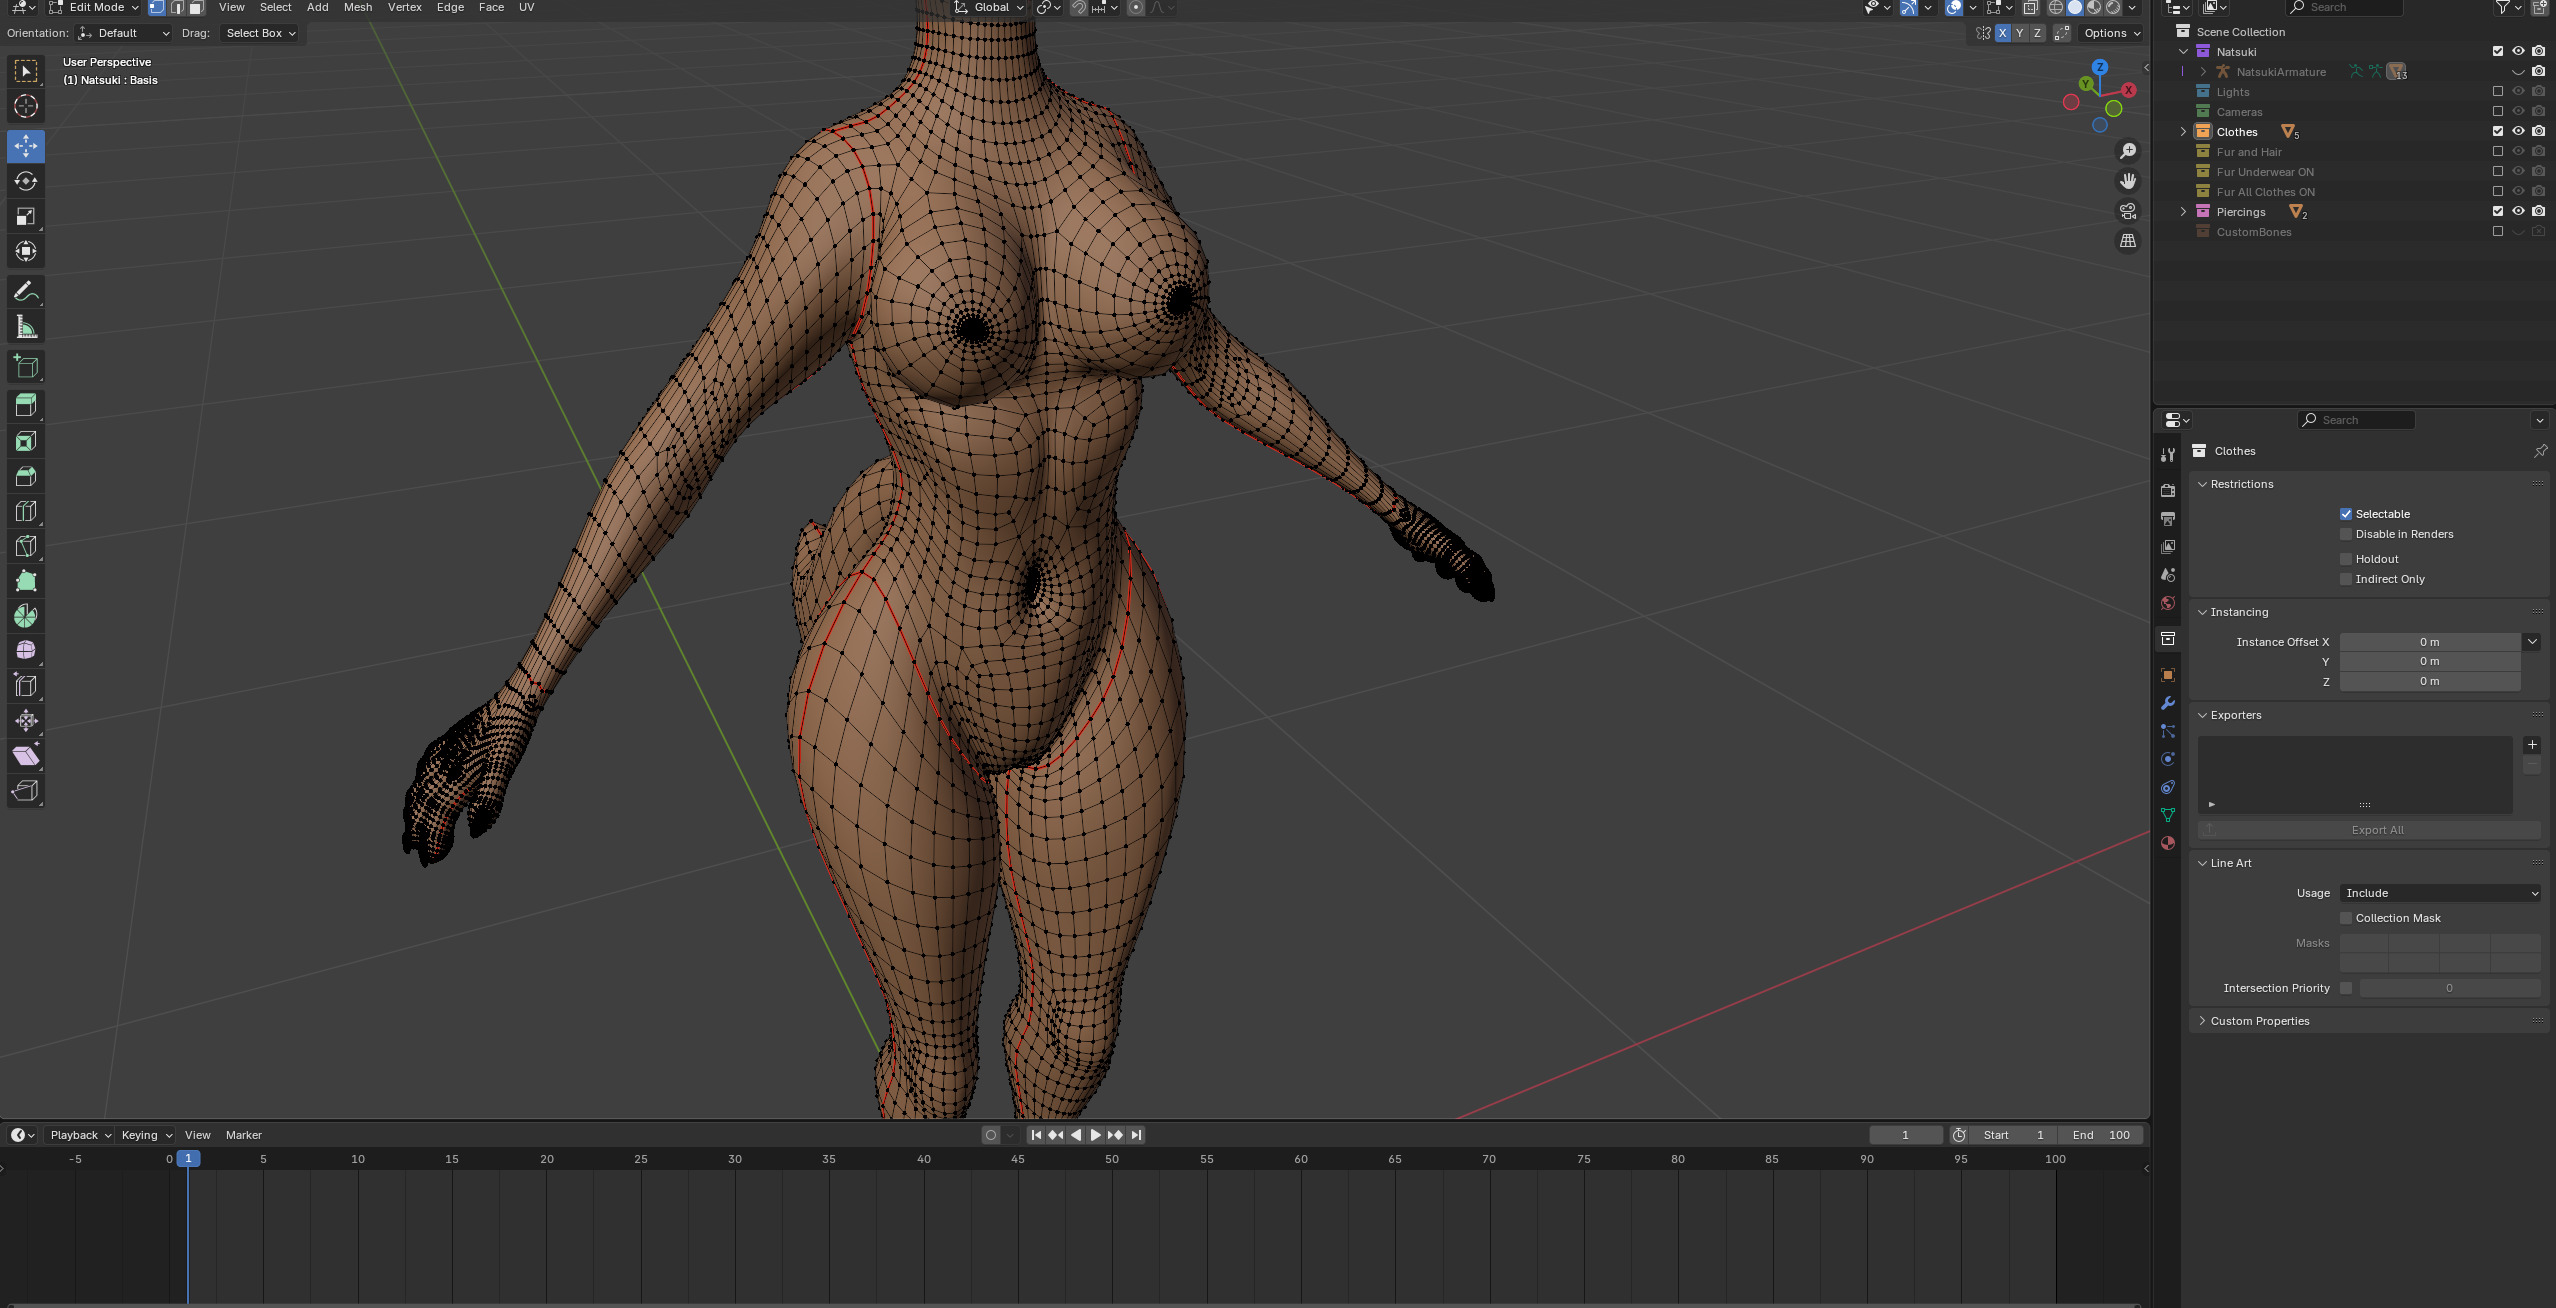Click the Intersection Priority value slider
Screen dimensions: 2556x1308
2448,988
